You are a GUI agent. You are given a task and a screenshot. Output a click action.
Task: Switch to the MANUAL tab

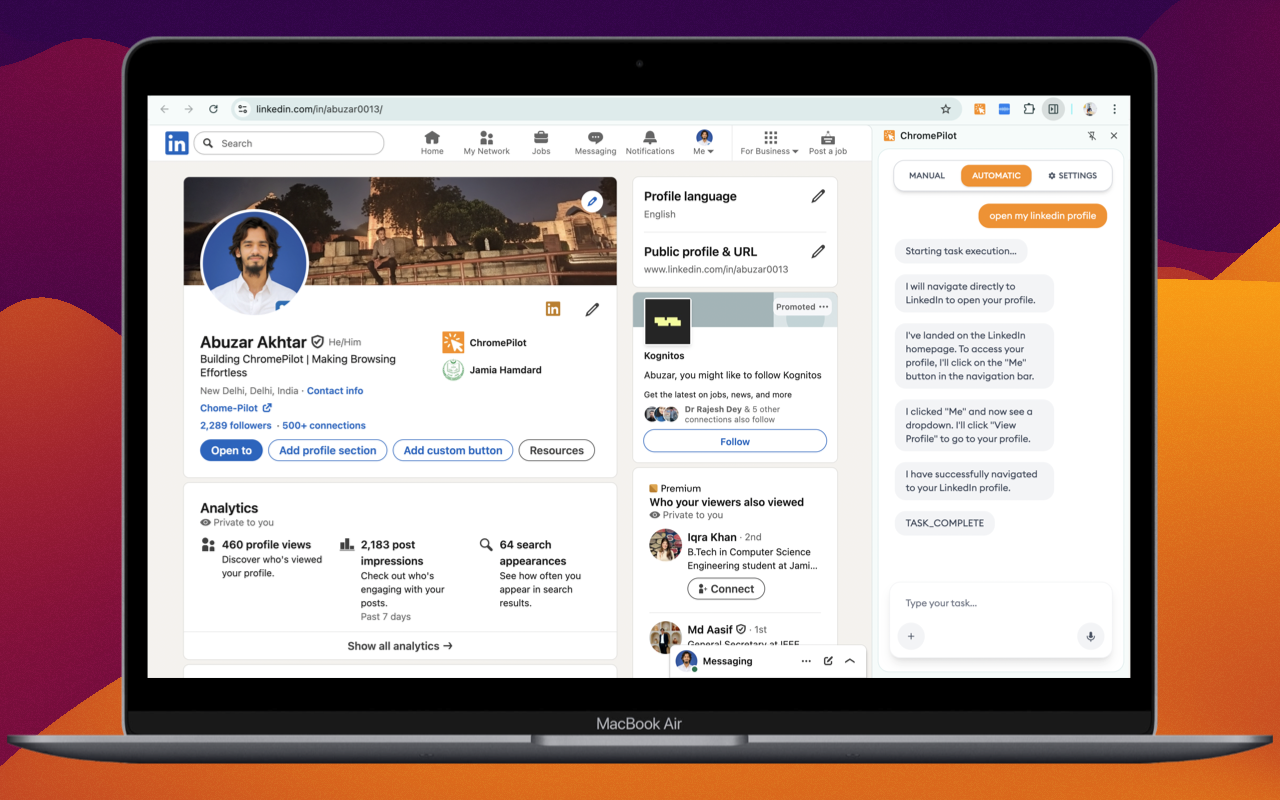(927, 175)
